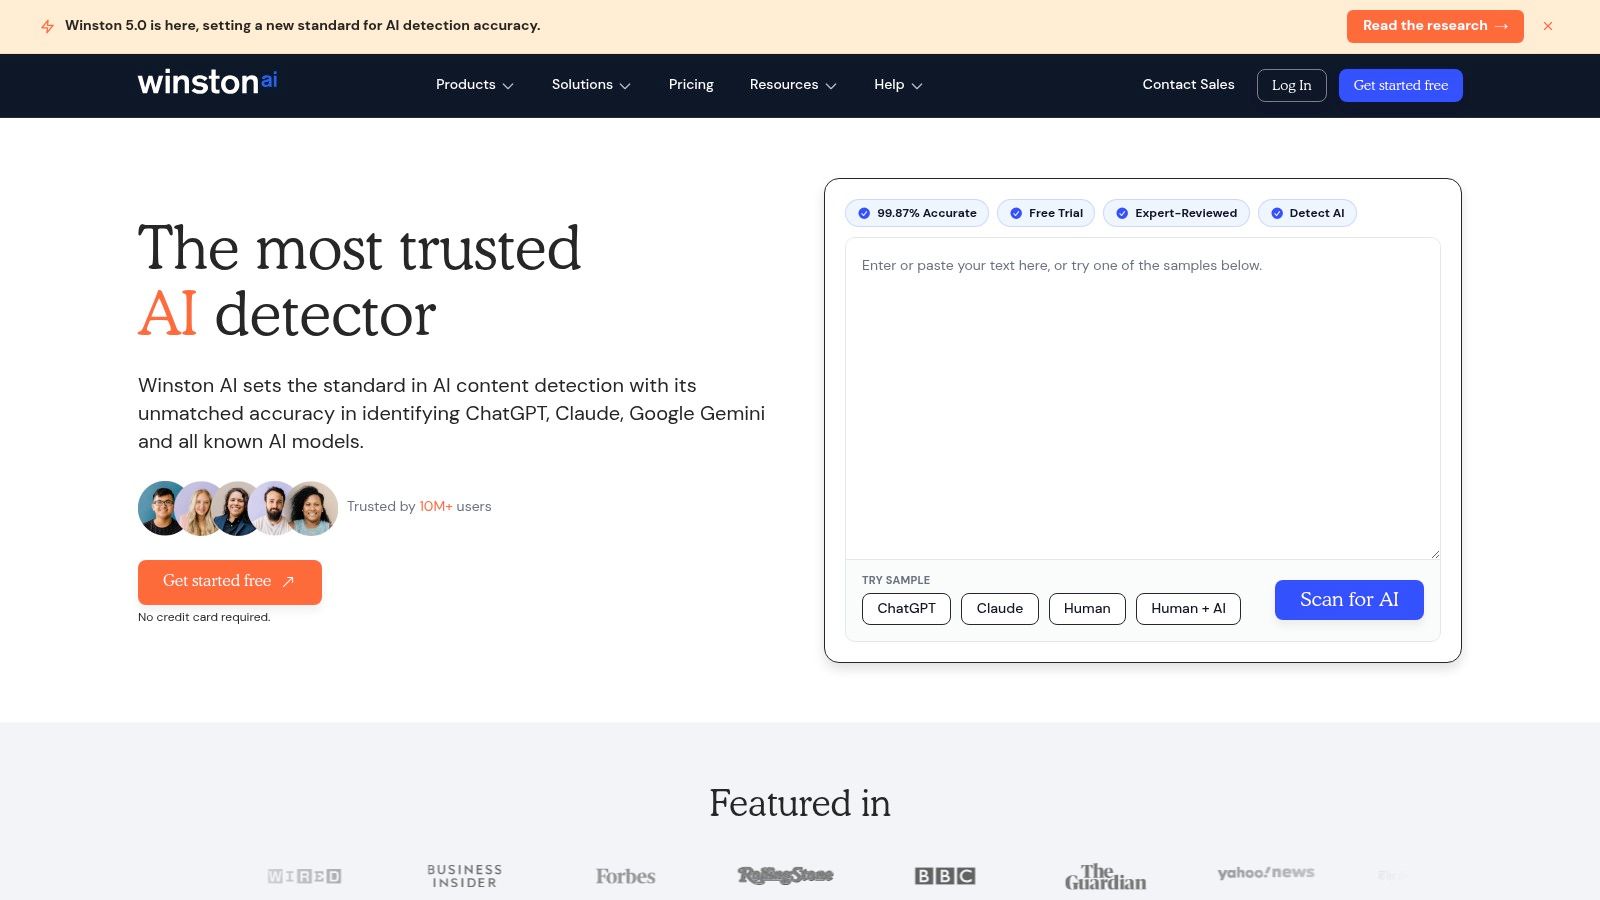Click the Detect AI badge
This screenshot has height=900, width=1600.
pos(1307,213)
